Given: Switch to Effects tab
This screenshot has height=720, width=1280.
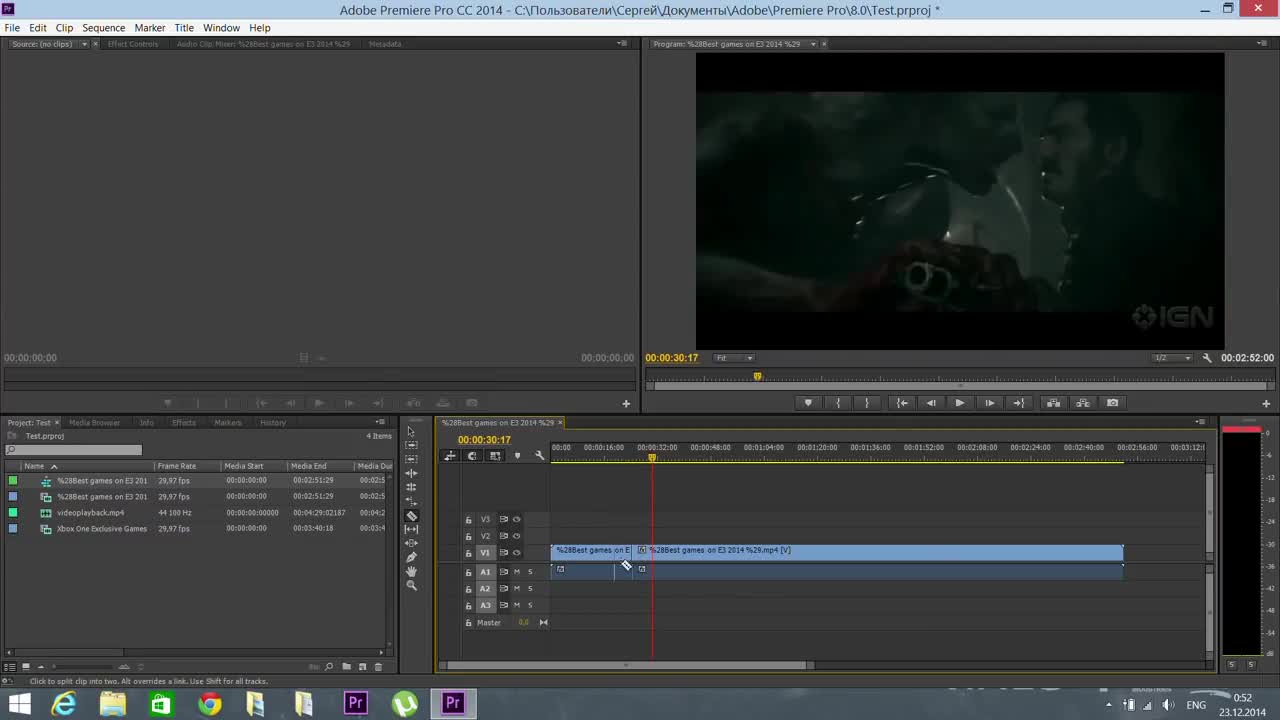Looking at the screenshot, I should [x=184, y=423].
